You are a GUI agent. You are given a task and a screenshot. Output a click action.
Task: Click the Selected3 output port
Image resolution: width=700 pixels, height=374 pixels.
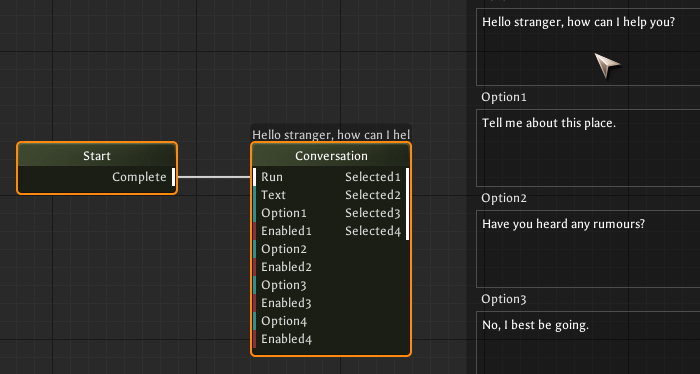408,213
